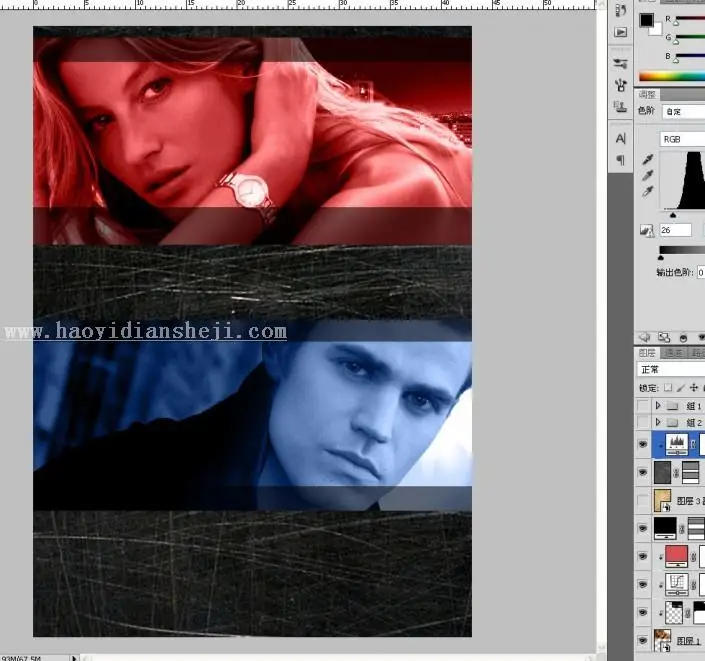Open the Levels preset dropdown 自定

(683, 112)
